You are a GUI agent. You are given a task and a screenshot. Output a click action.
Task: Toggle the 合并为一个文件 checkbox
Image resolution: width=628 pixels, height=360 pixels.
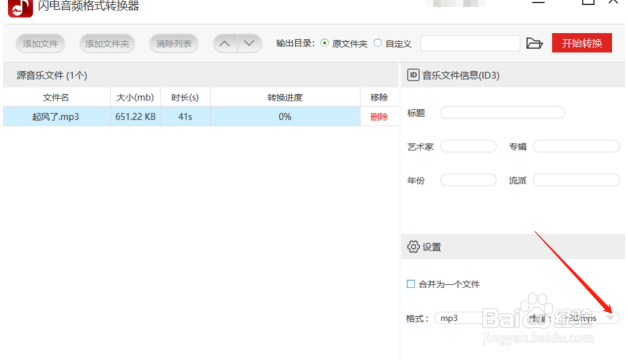[411, 284]
